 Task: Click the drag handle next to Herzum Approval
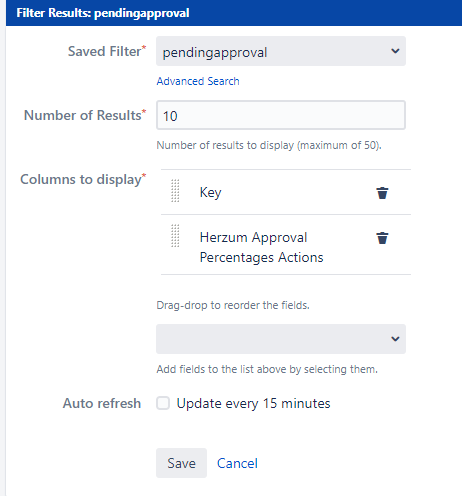175,236
